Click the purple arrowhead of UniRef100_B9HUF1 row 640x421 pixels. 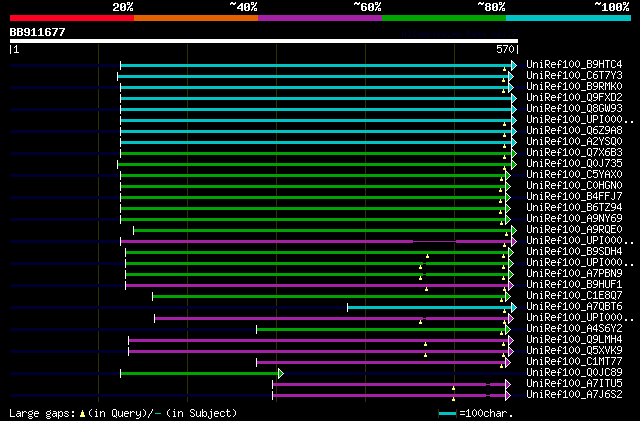[x=511, y=285]
